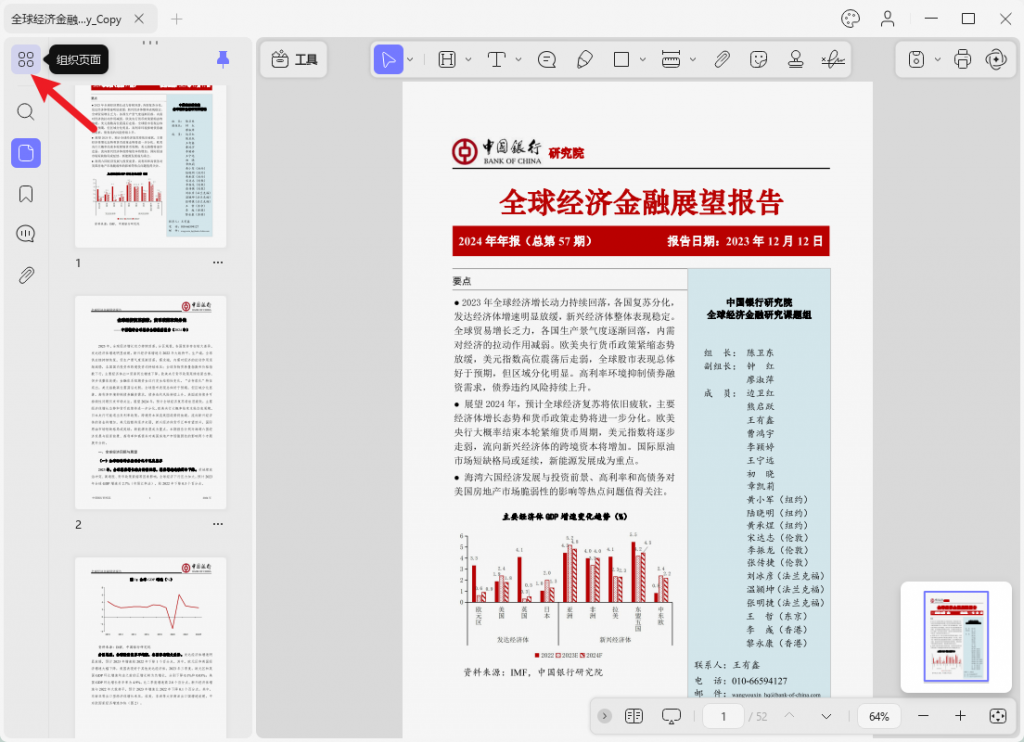The width and height of the screenshot is (1024, 742).
Task: Open the comments panel in sidebar
Action: pos(25,234)
